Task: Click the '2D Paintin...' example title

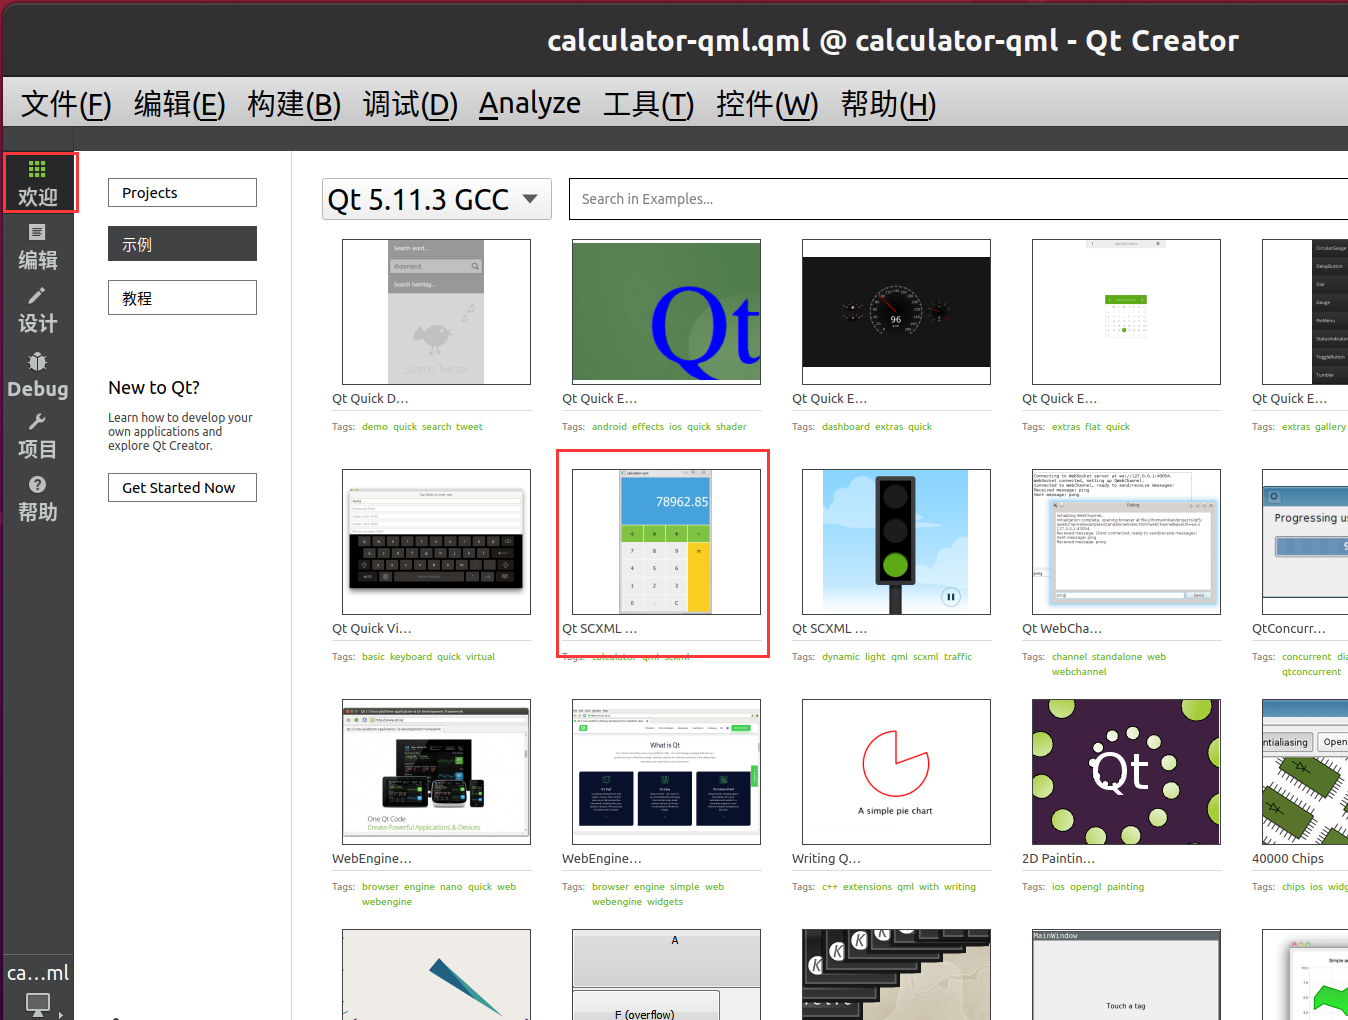Action: click(x=1059, y=859)
